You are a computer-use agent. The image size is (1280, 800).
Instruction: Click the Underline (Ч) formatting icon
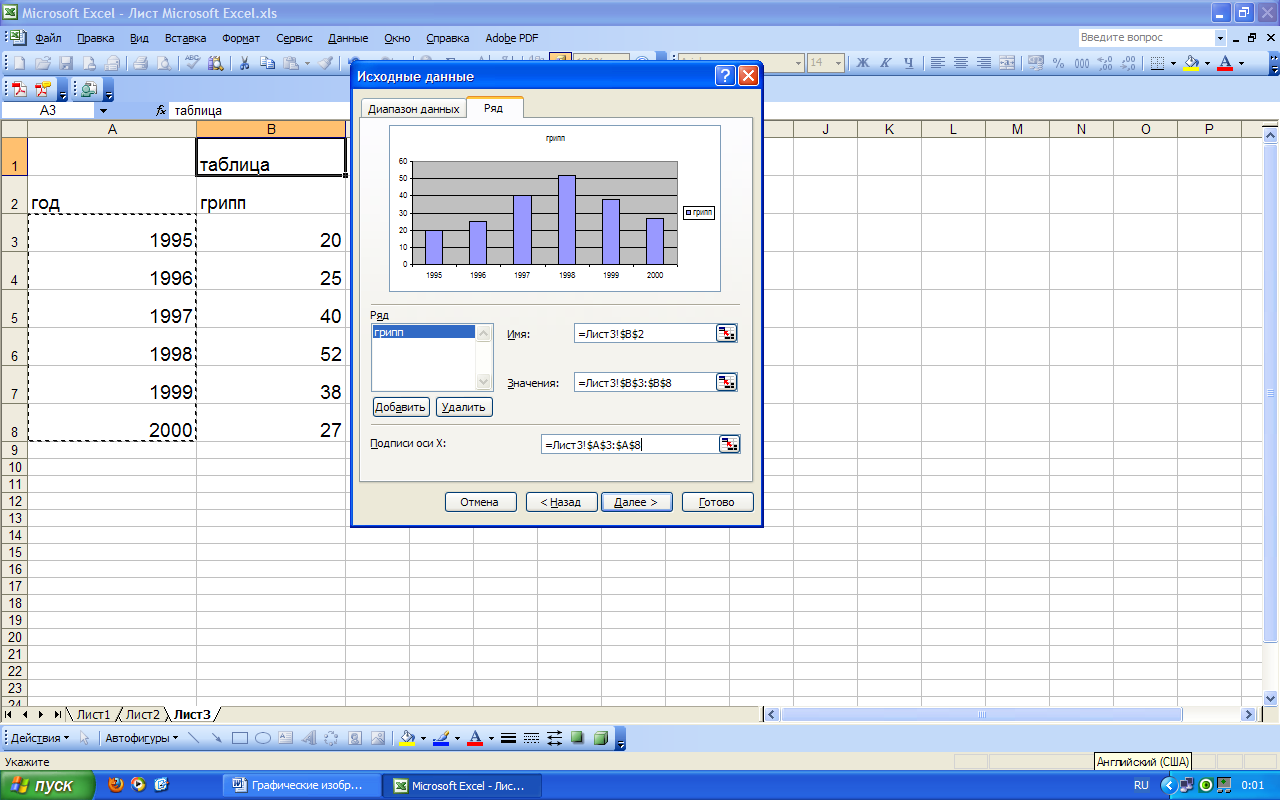click(909, 63)
